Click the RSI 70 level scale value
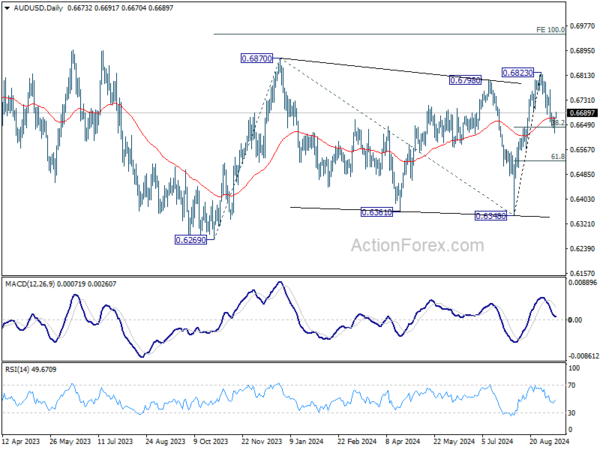Viewport: 600px width, 450px height. pyautogui.click(x=572, y=385)
